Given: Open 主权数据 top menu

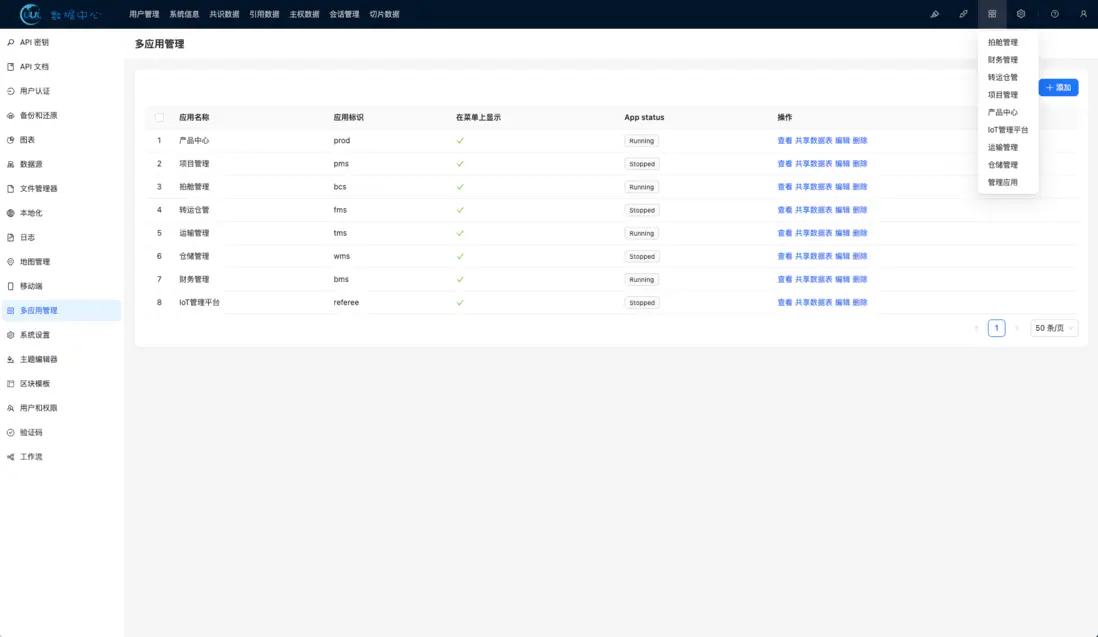Looking at the screenshot, I should pos(304,14).
